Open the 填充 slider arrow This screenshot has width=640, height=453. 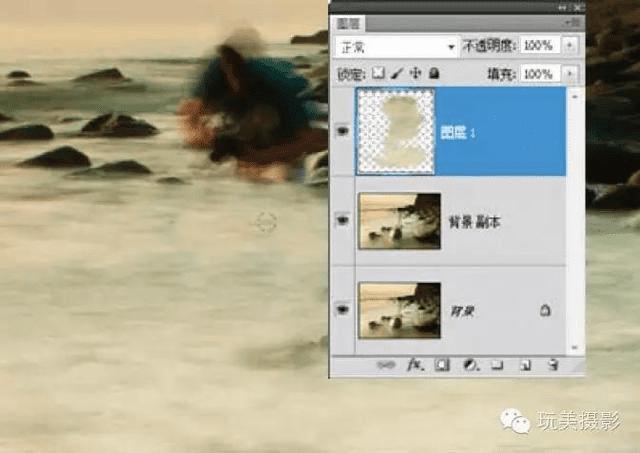coord(570,74)
